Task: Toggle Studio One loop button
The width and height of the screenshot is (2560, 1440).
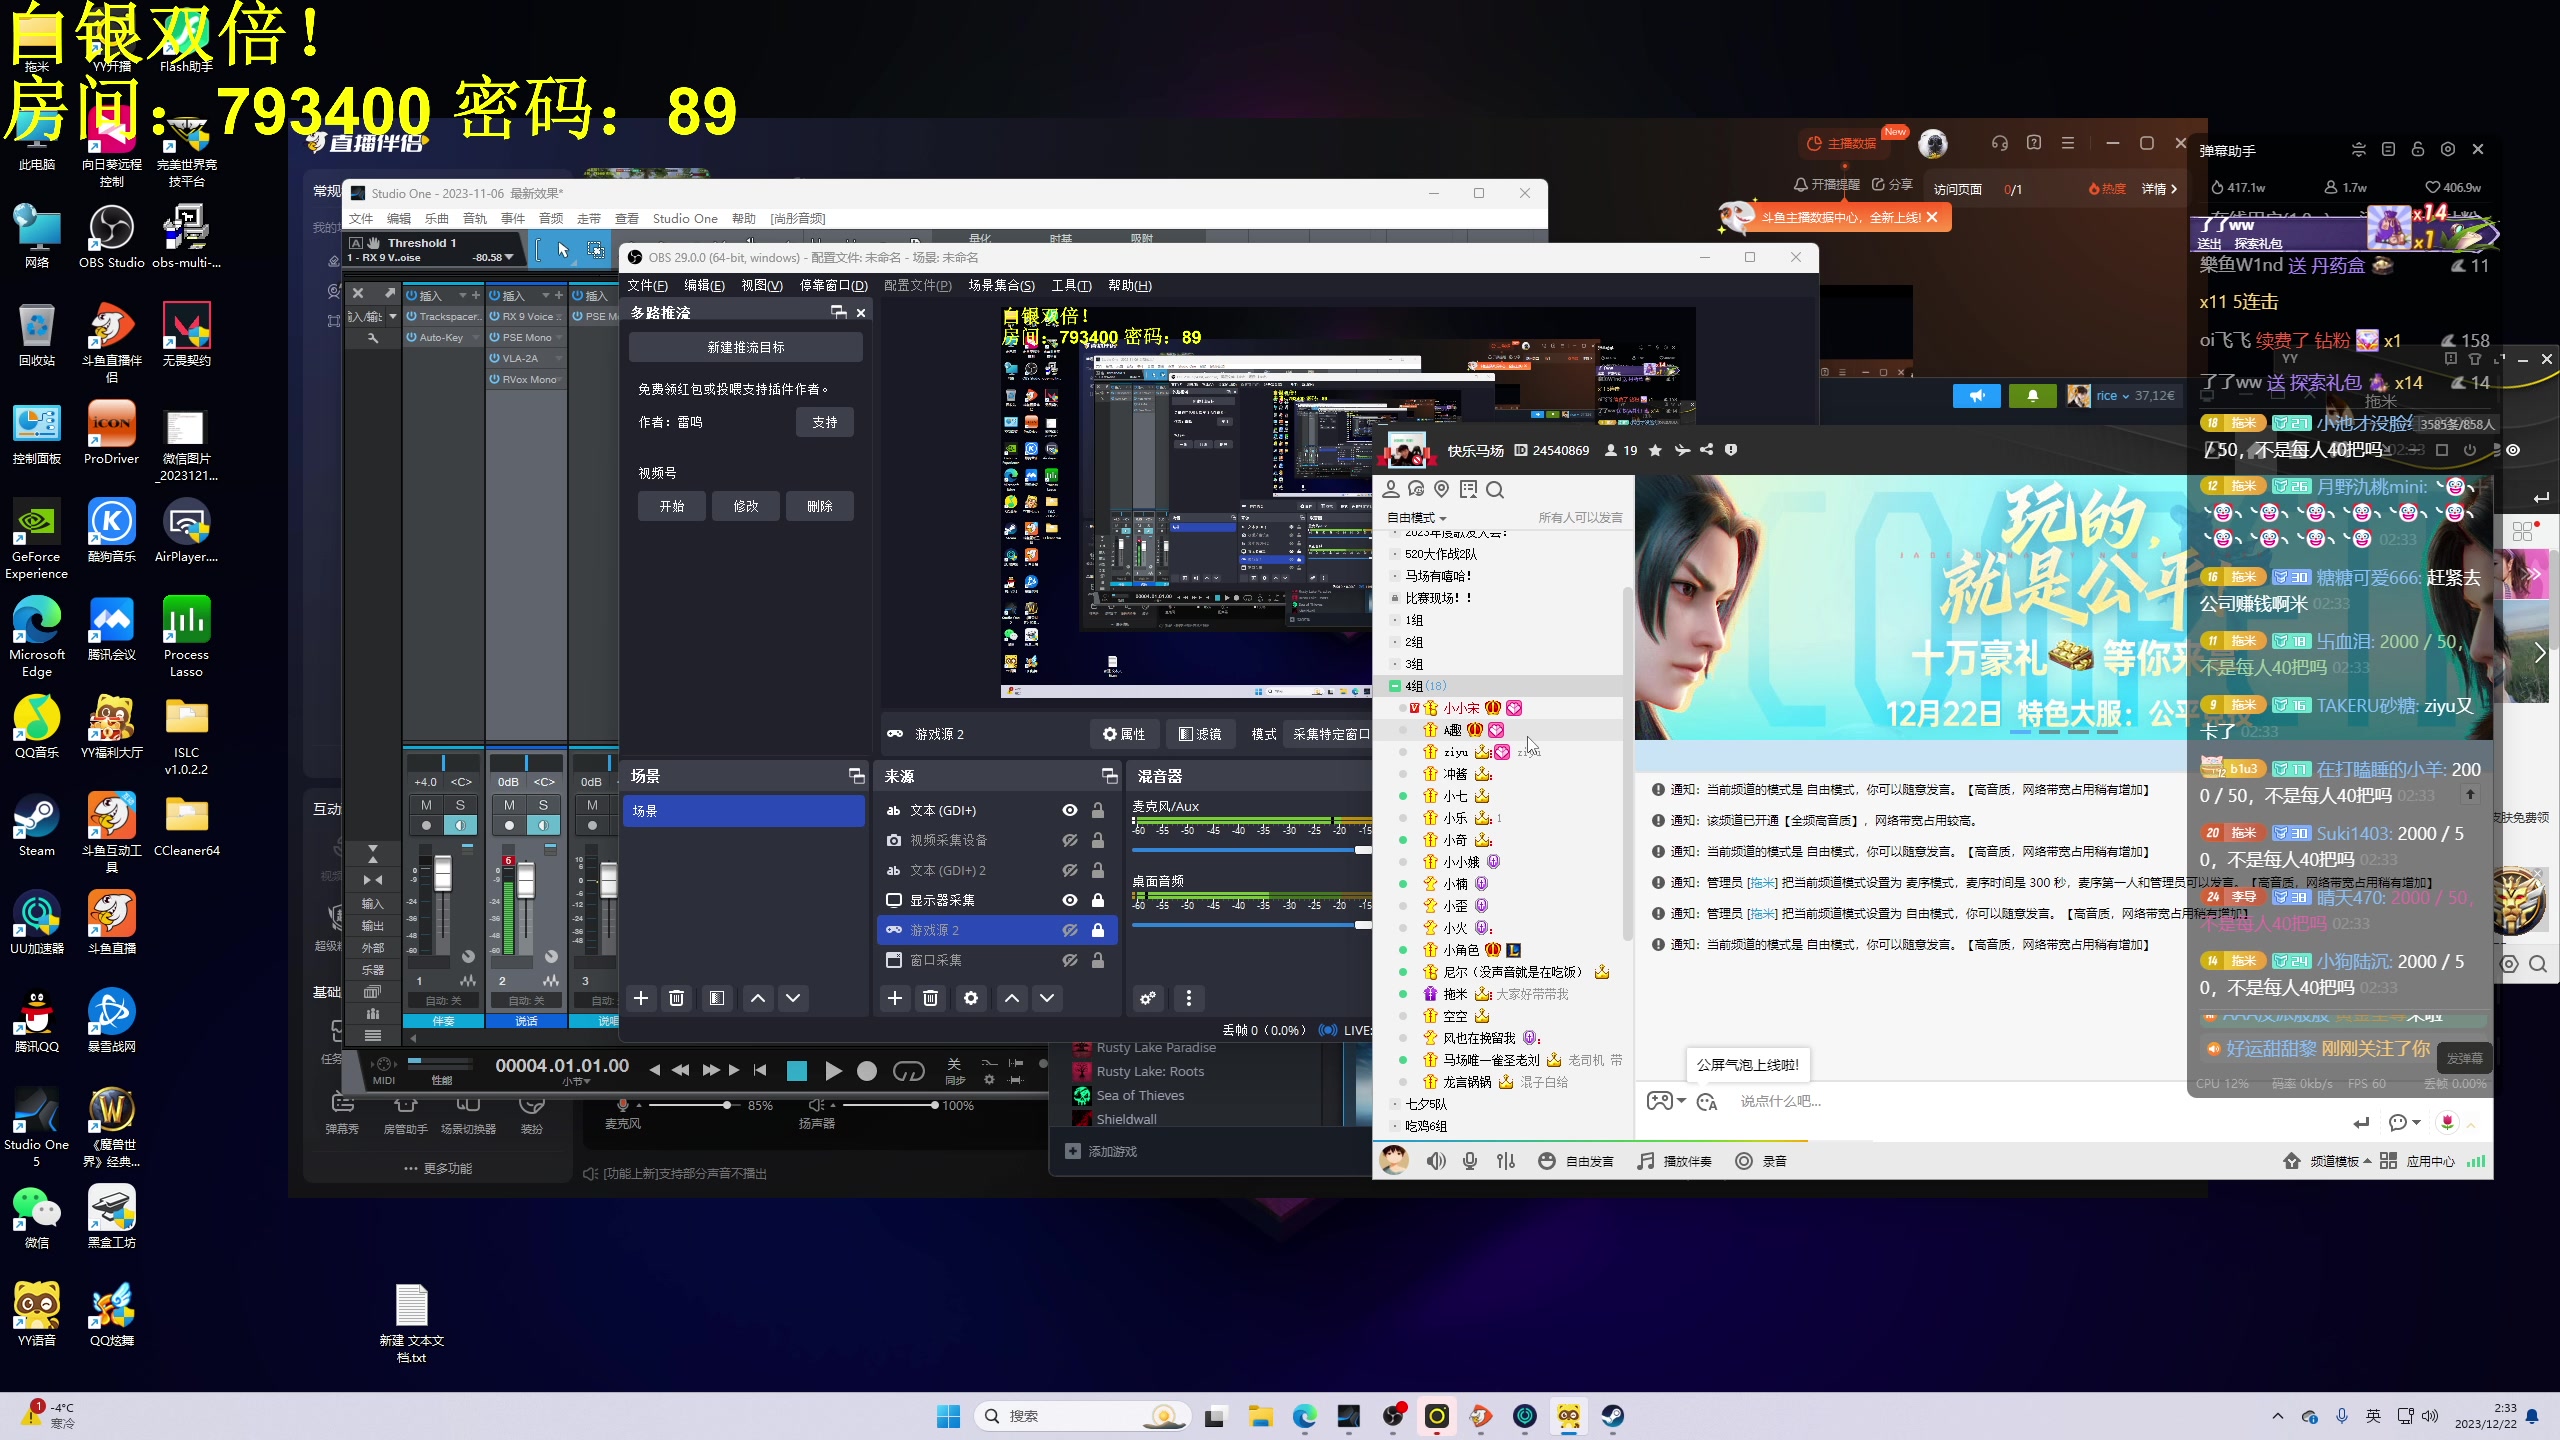Action: [908, 1071]
